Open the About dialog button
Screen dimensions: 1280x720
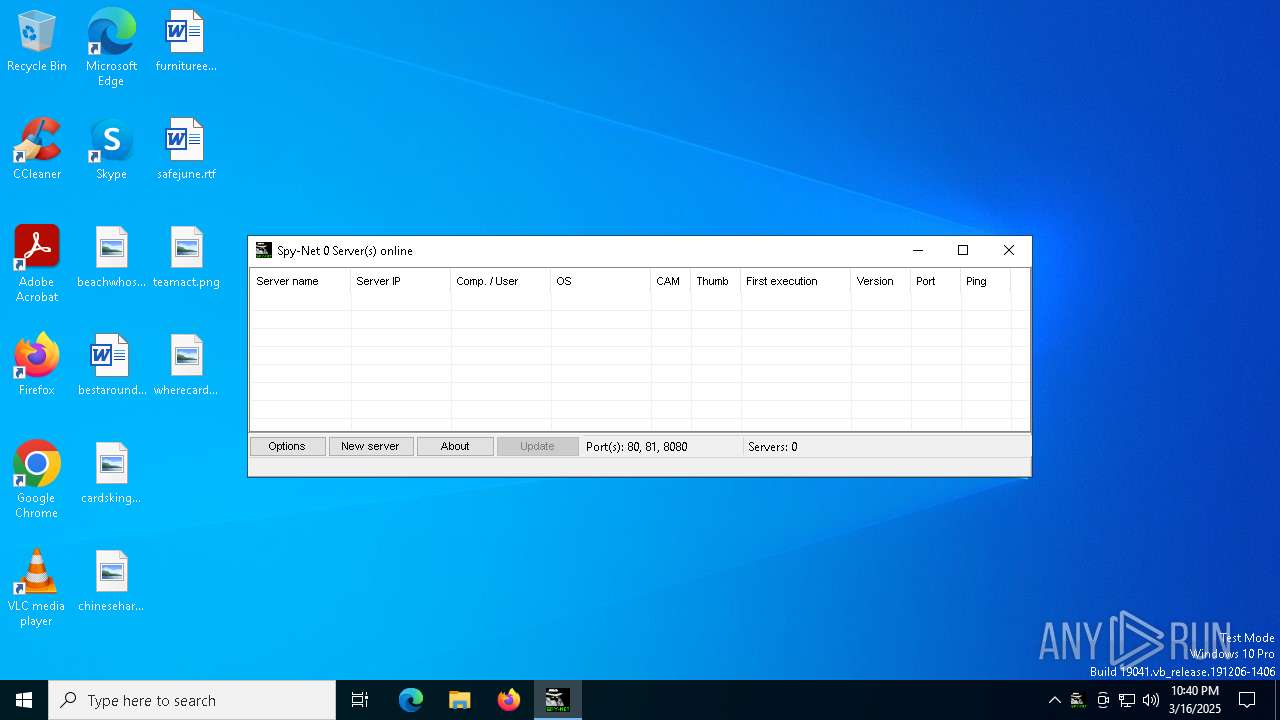(x=455, y=446)
